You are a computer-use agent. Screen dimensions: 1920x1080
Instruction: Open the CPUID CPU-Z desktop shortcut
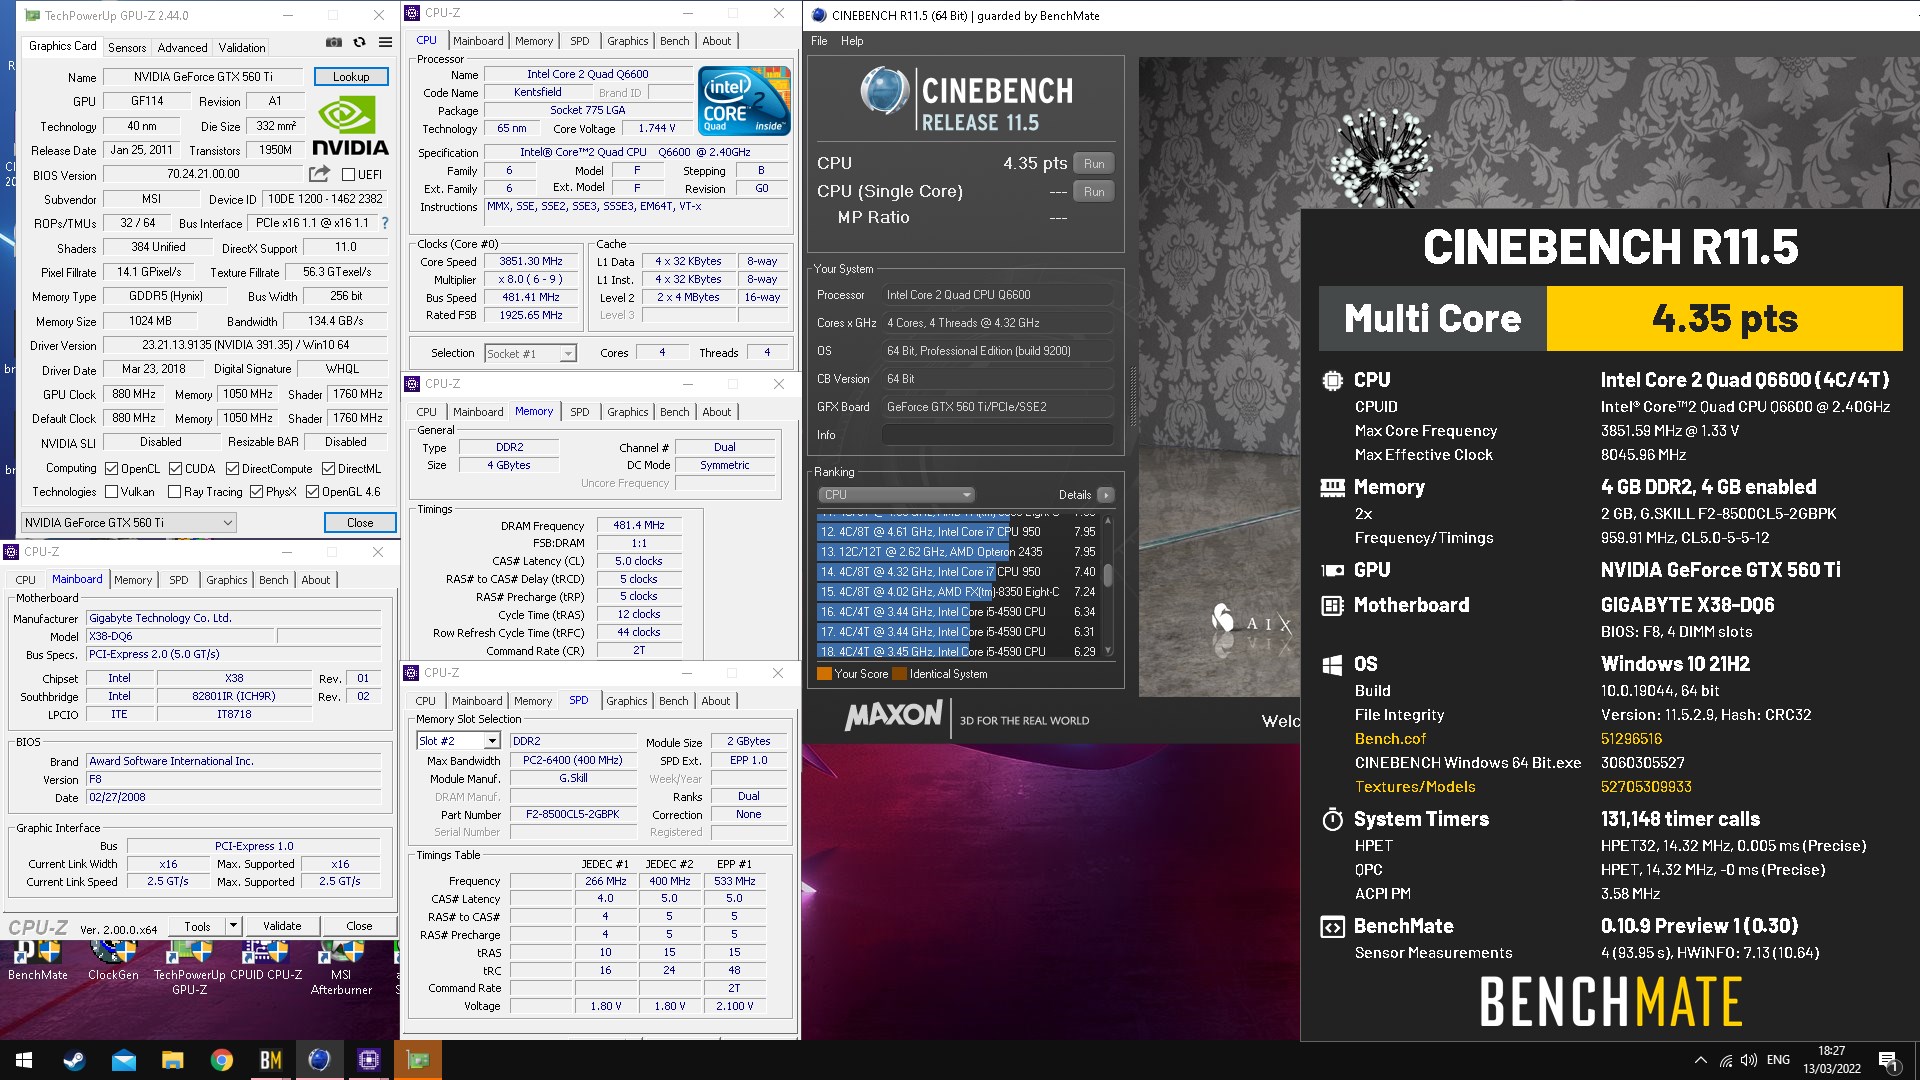pos(266,961)
